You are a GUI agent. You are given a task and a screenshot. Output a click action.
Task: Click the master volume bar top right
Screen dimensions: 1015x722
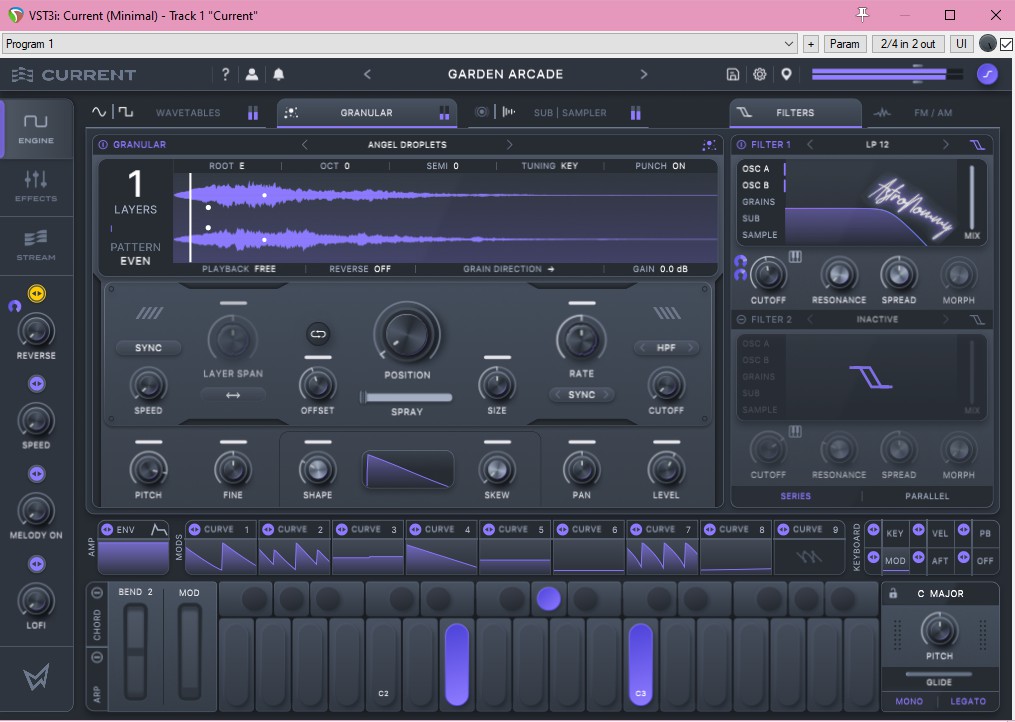click(x=887, y=74)
